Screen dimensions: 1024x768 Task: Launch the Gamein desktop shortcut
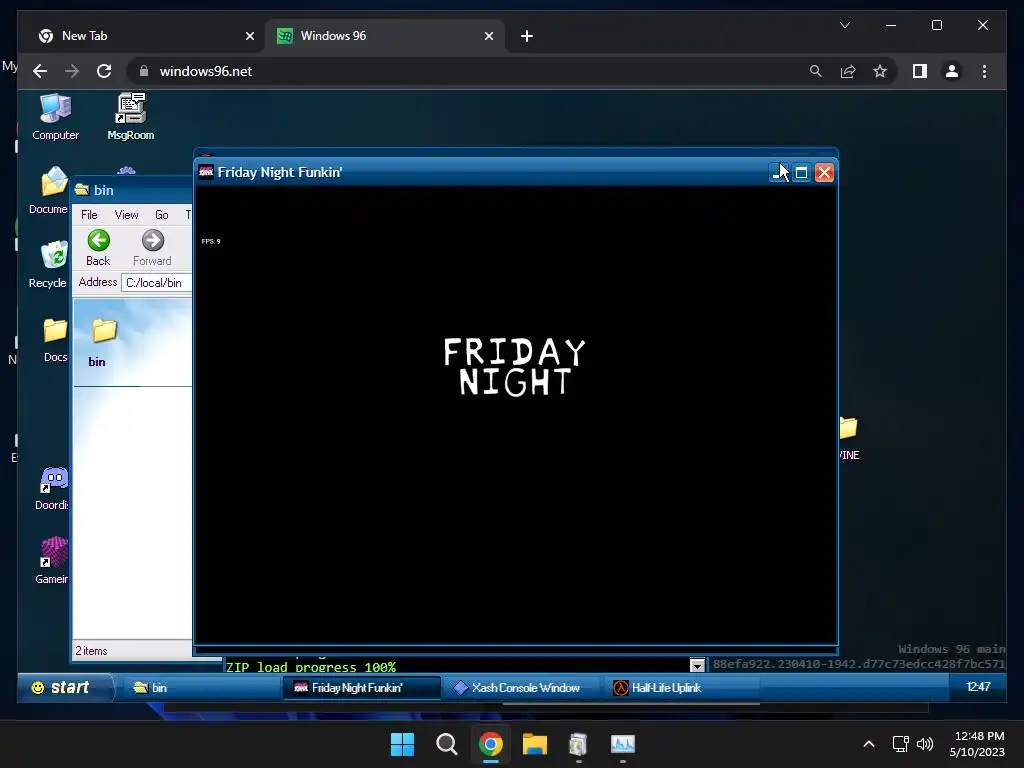click(x=52, y=562)
